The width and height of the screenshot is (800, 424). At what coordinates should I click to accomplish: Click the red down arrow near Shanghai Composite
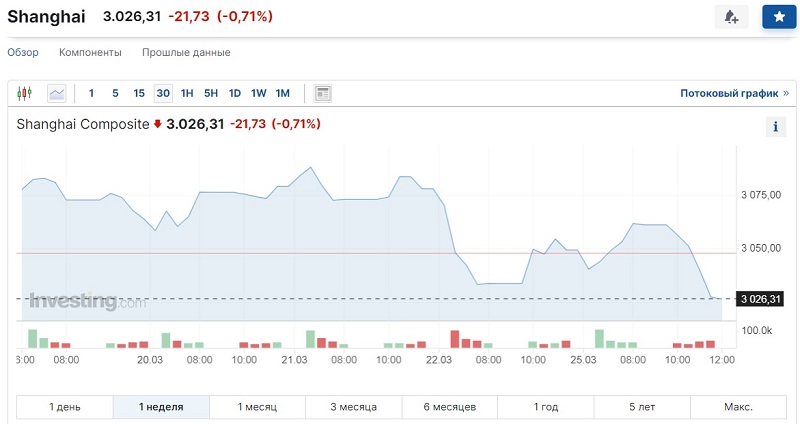157,125
